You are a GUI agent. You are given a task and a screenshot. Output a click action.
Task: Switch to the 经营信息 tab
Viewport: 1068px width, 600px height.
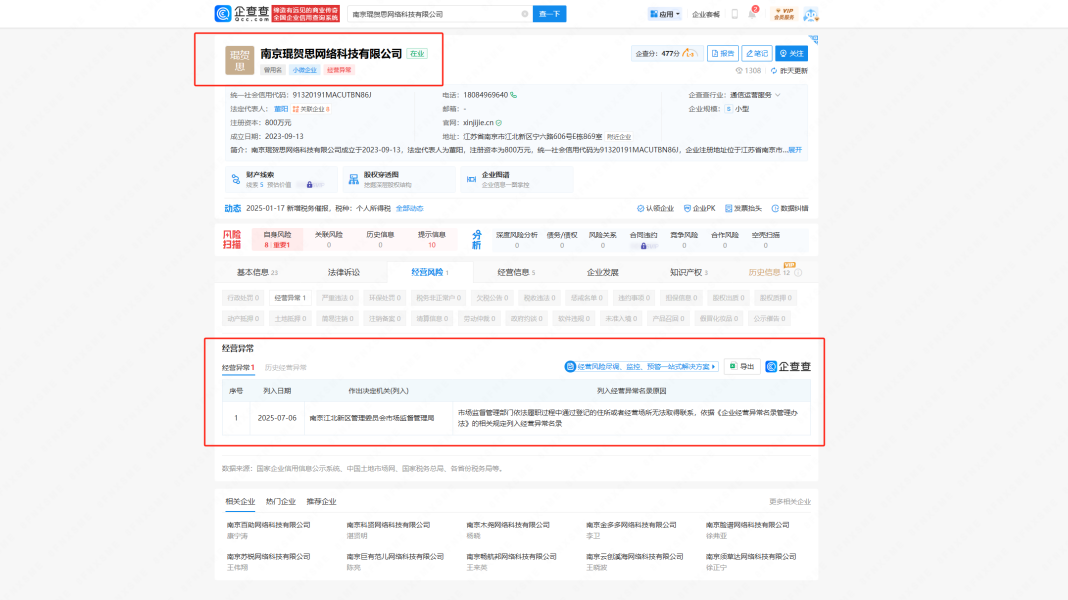516,272
